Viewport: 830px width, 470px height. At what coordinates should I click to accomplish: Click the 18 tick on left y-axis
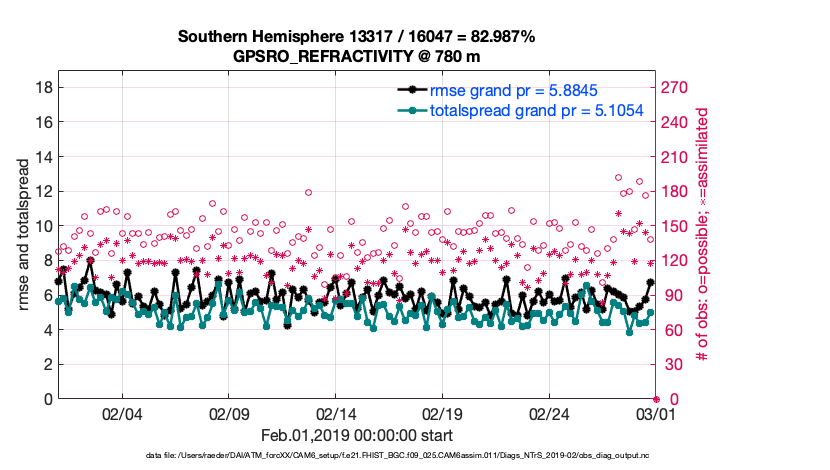[x=43, y=87]
